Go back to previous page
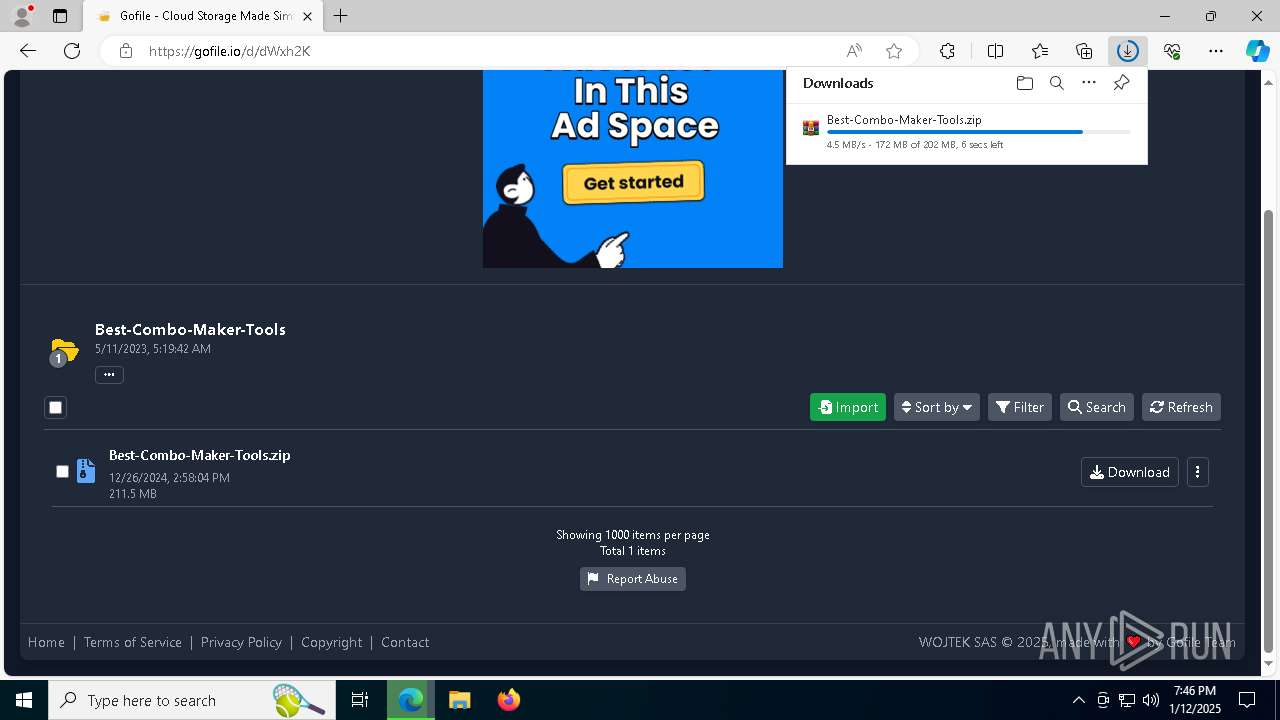The height and width of the screenshot is (720, 1280). pos(28,51)
